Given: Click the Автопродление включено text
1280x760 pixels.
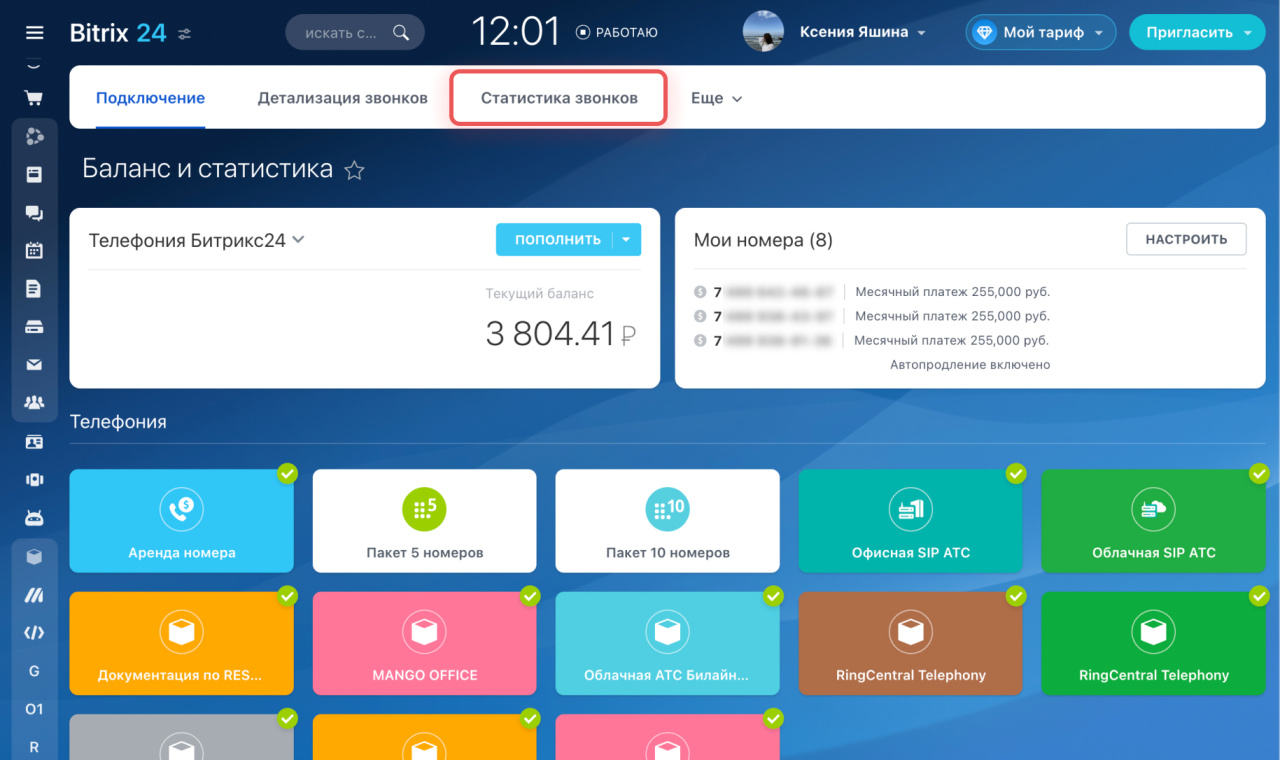Looking at the screenshot, I should [970, 365].
